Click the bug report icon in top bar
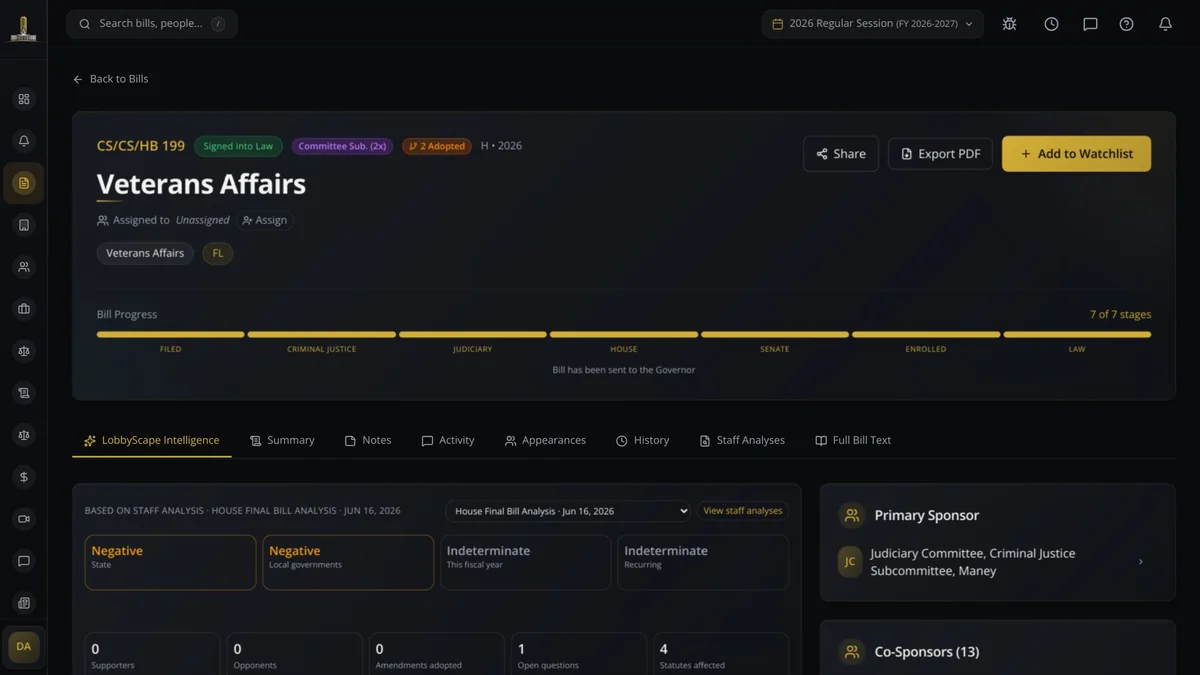Image resolution: width=1200 pixels, height=675 pixels. (x=1010, y=24)
